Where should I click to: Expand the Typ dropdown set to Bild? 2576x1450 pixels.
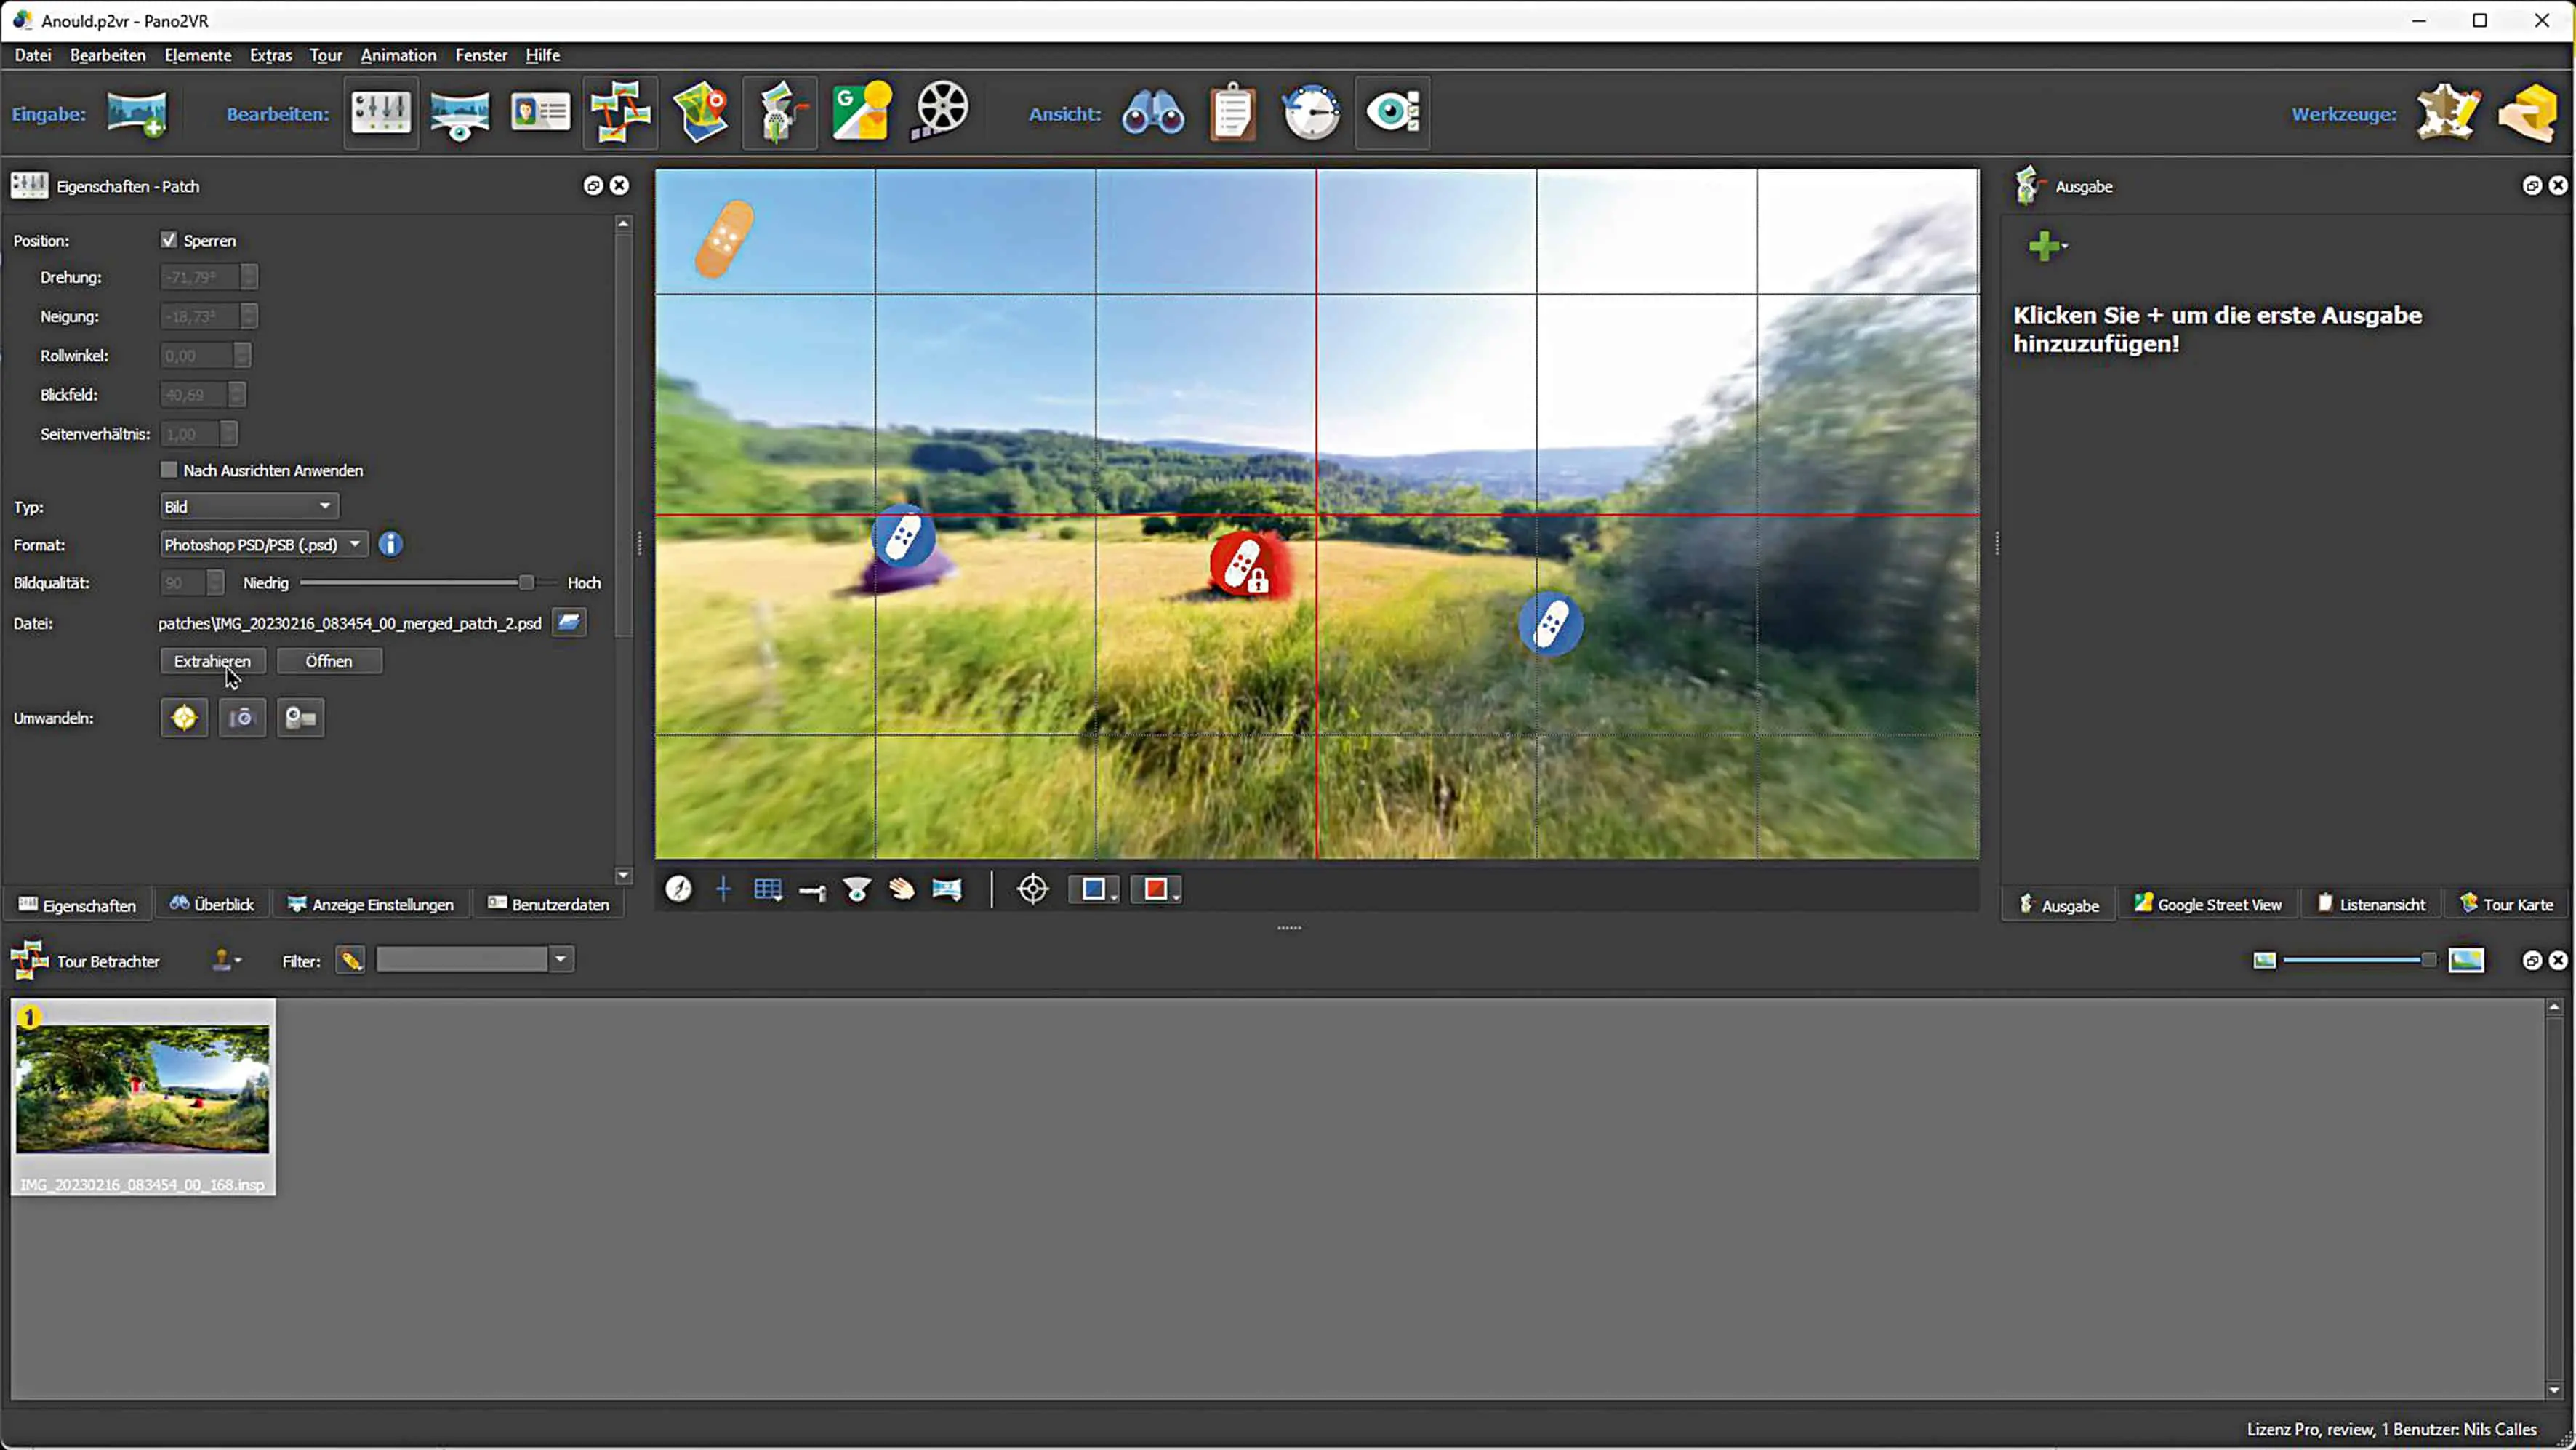click(249, 507)
